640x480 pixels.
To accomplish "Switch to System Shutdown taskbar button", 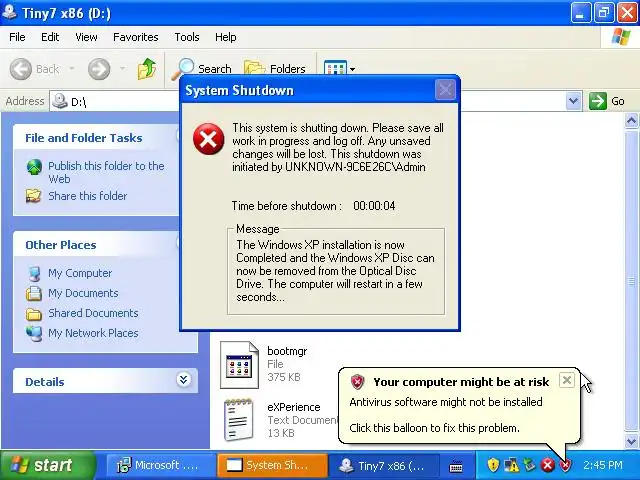I will (272, 465).
